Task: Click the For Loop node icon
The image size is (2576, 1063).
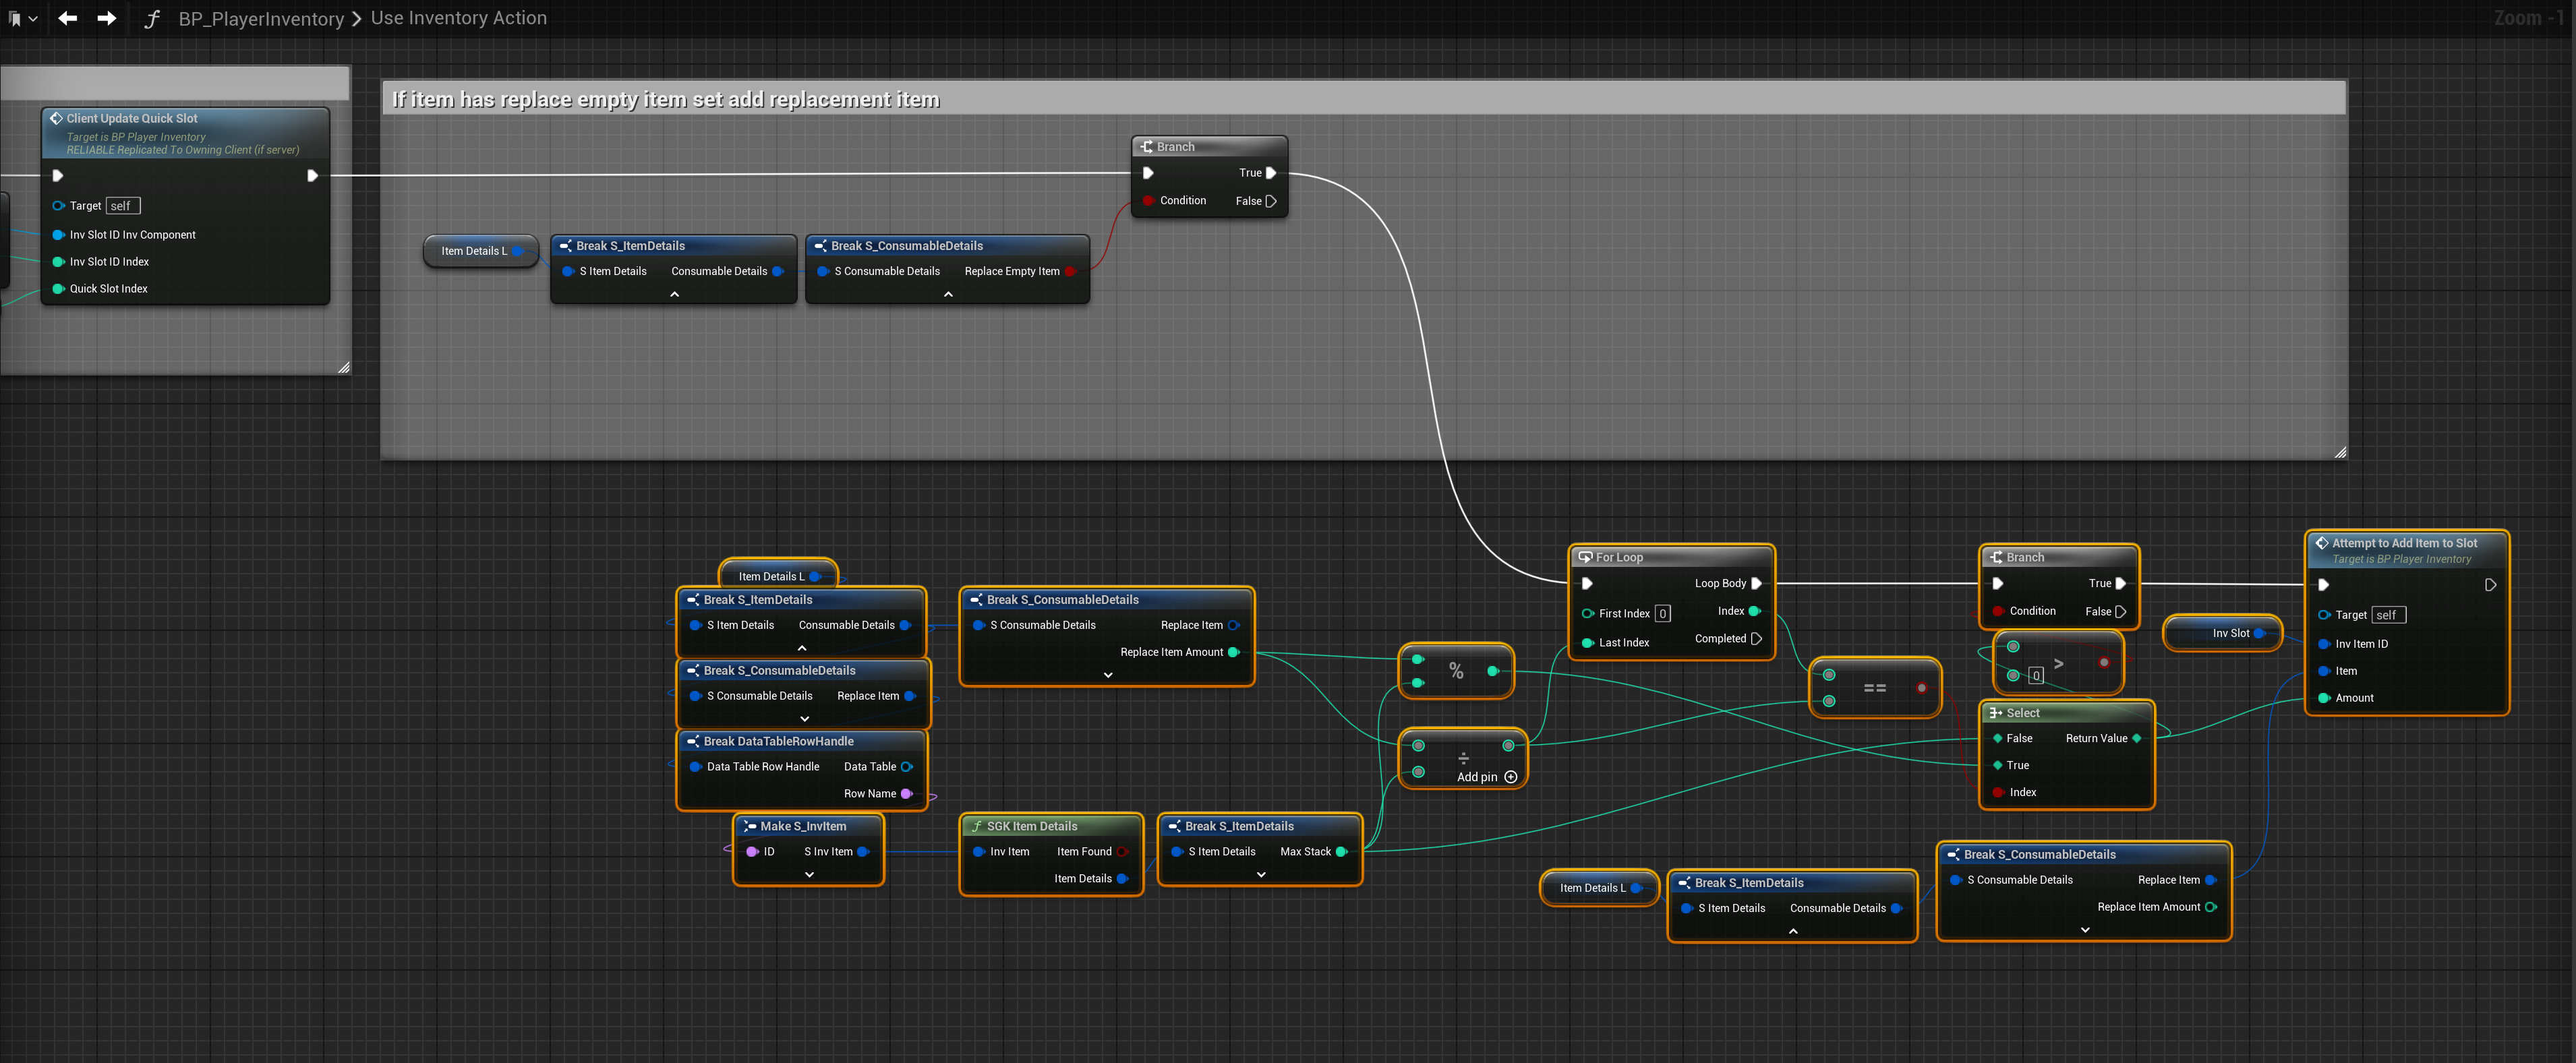Action: click(1585, 557)
